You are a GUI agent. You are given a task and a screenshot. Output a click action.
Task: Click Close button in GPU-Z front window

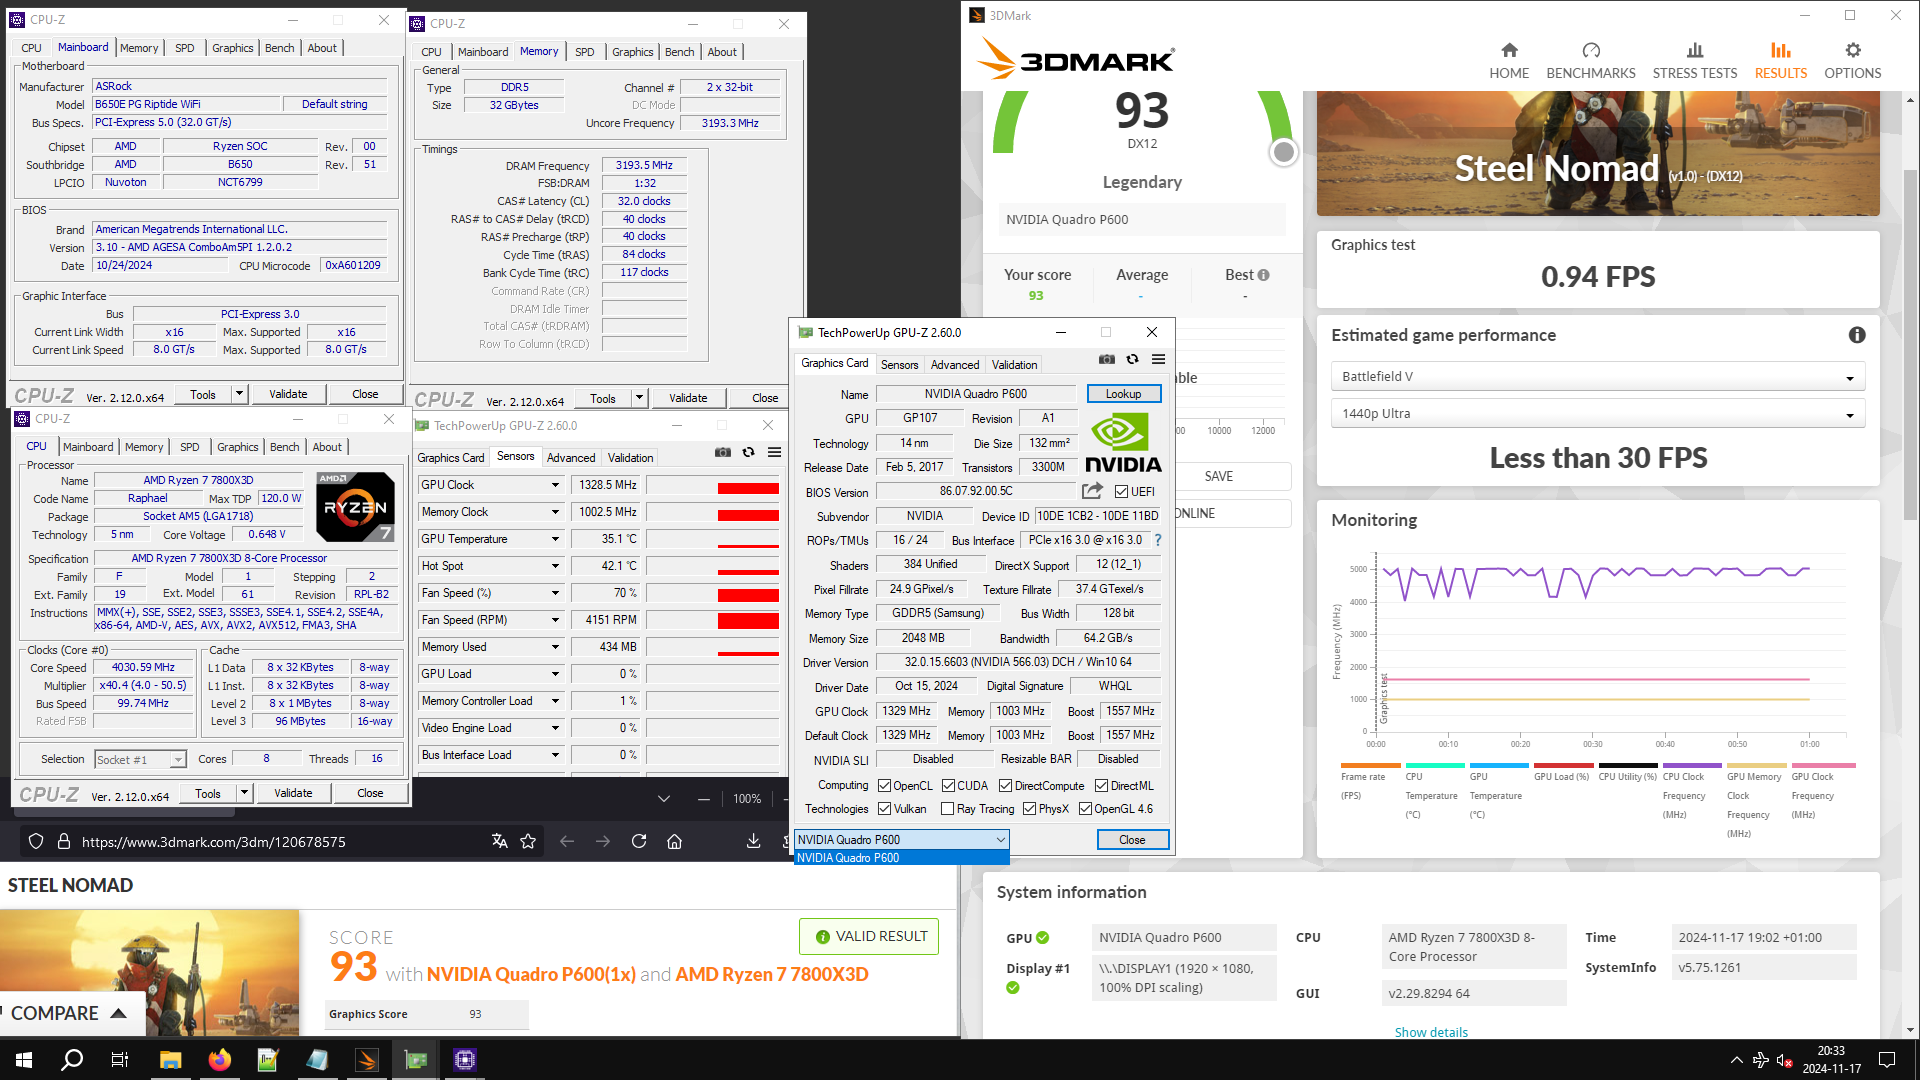(x=1132, y=840)
